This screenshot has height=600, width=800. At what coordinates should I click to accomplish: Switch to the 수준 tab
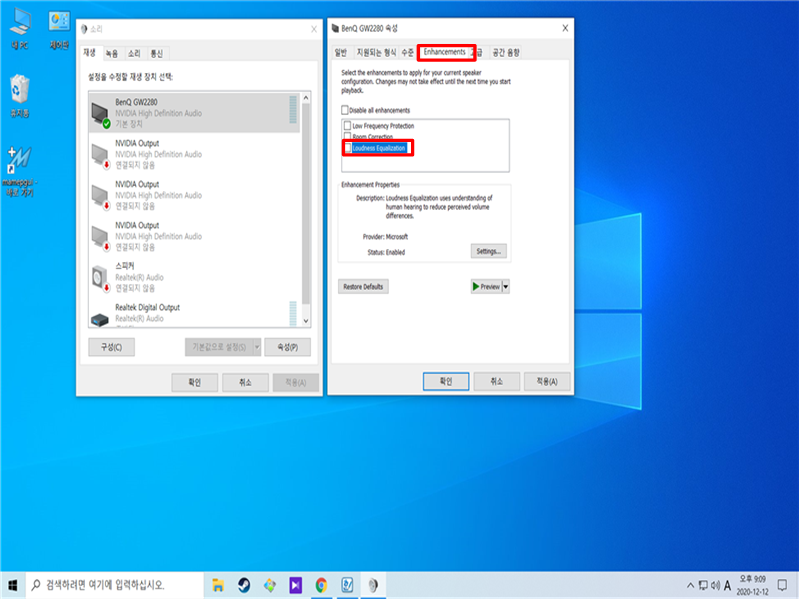click(x=408, y=53)
